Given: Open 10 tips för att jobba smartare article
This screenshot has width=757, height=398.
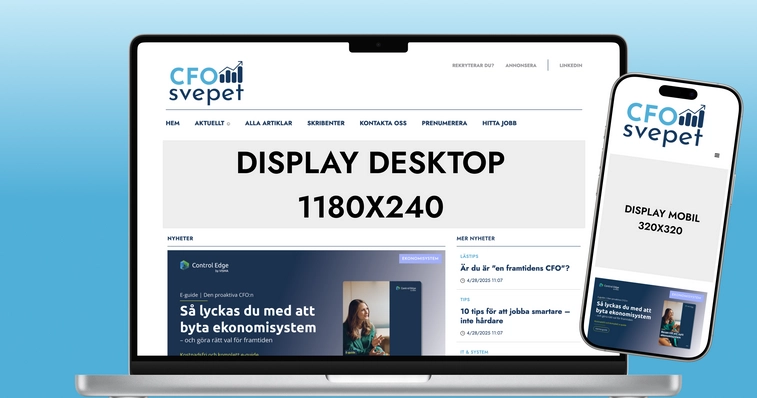Looking at the screenshot, I should tap(515, 316).
